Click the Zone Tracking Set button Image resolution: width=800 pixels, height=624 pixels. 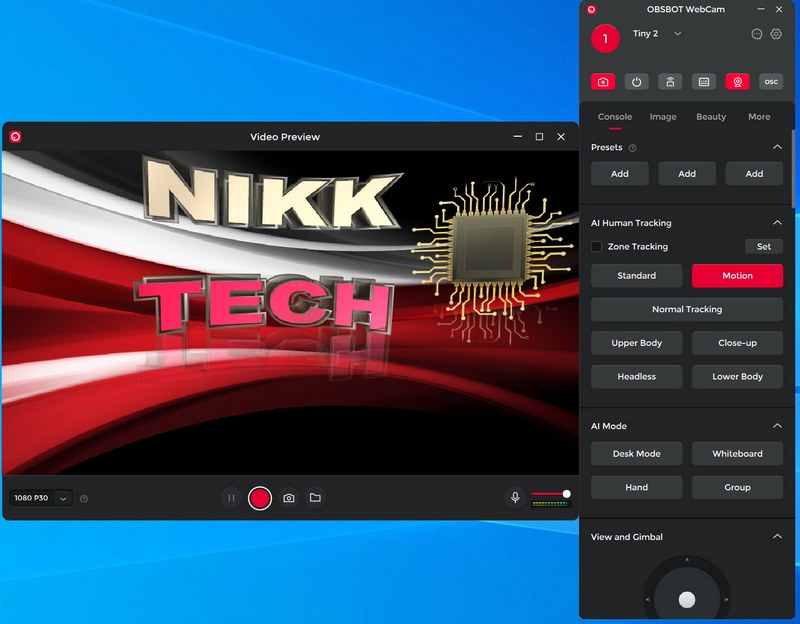[x=764, y=246]
